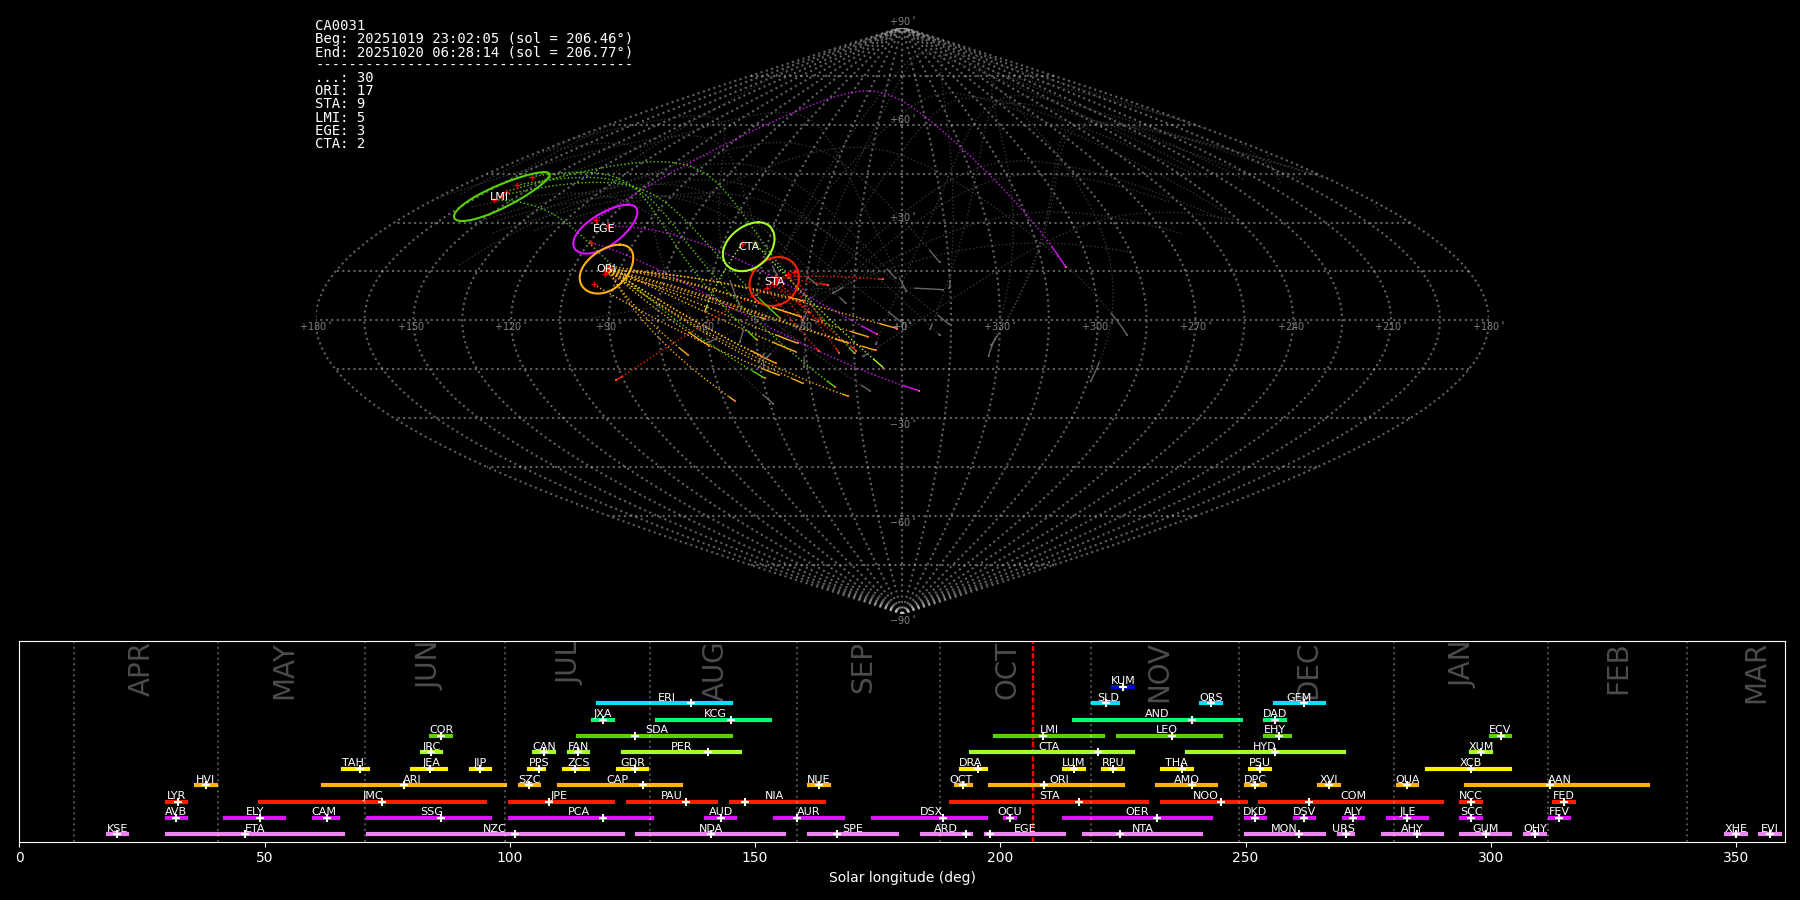Image resolution: width=1800 pixels, height=900 pixels.
Task: Click the orange AAN shower bar
Action: [x=1557, y=785]
